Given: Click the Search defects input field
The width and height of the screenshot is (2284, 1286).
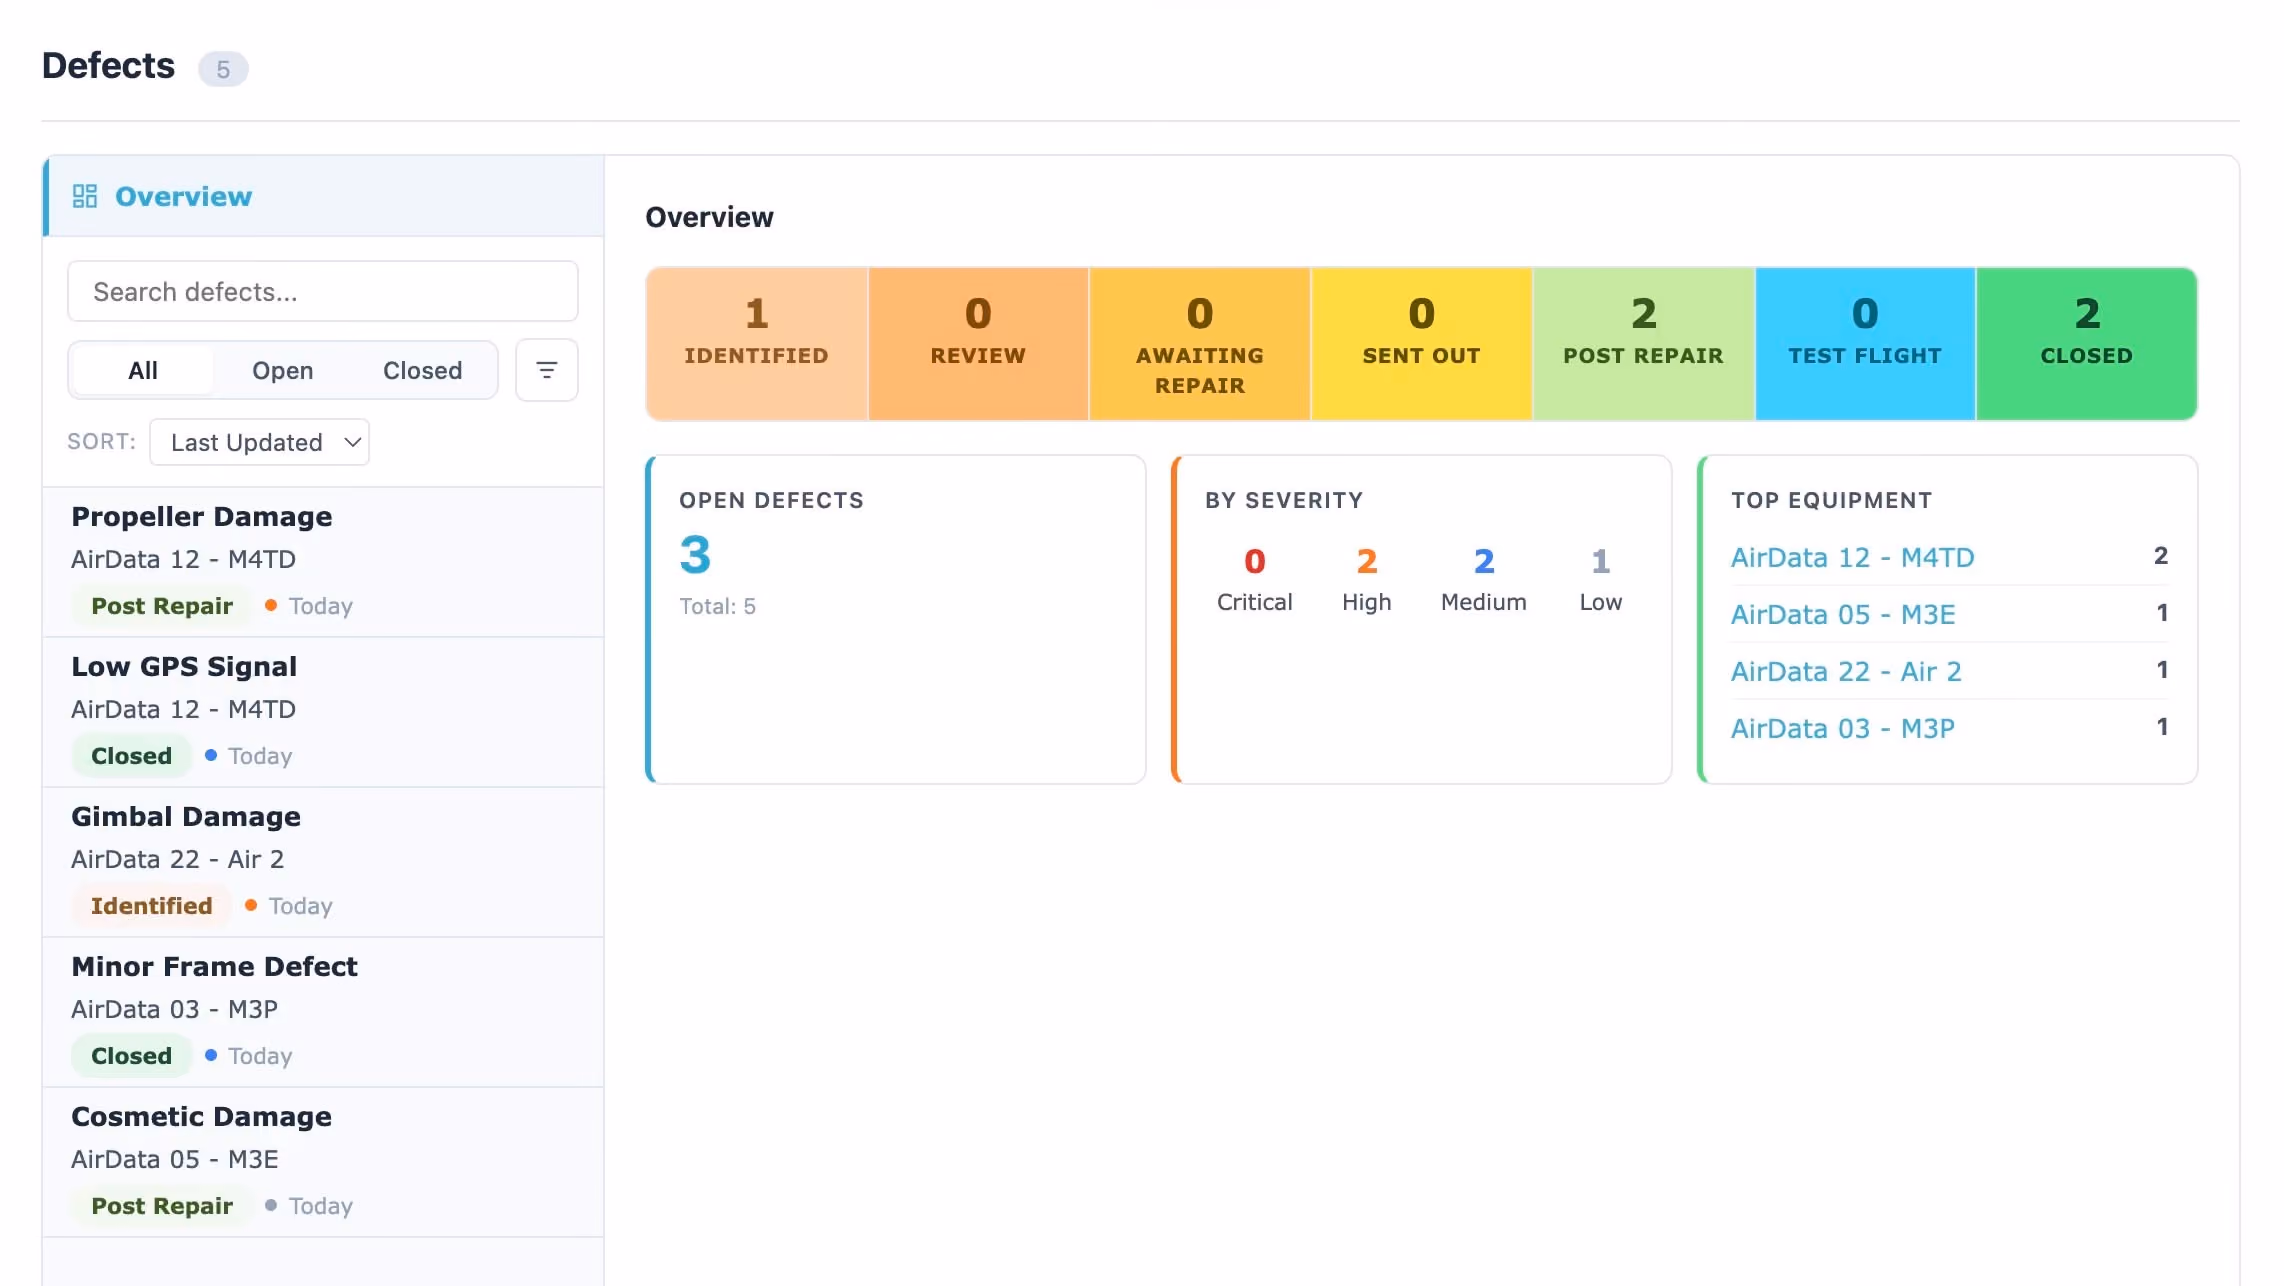Looking at the screenshot, I should pyautogui.click(x=323, y=291).
